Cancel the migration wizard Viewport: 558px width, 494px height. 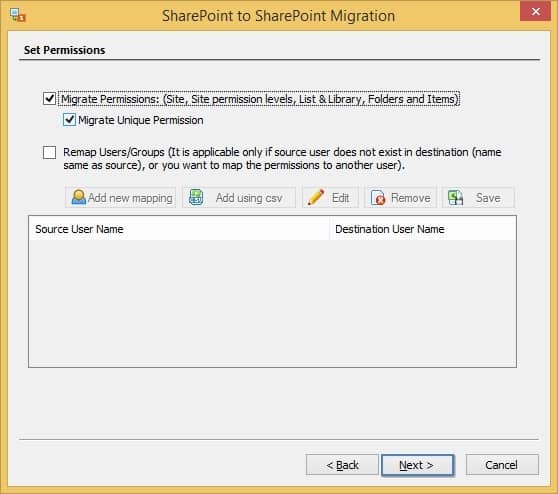point(502,465)
